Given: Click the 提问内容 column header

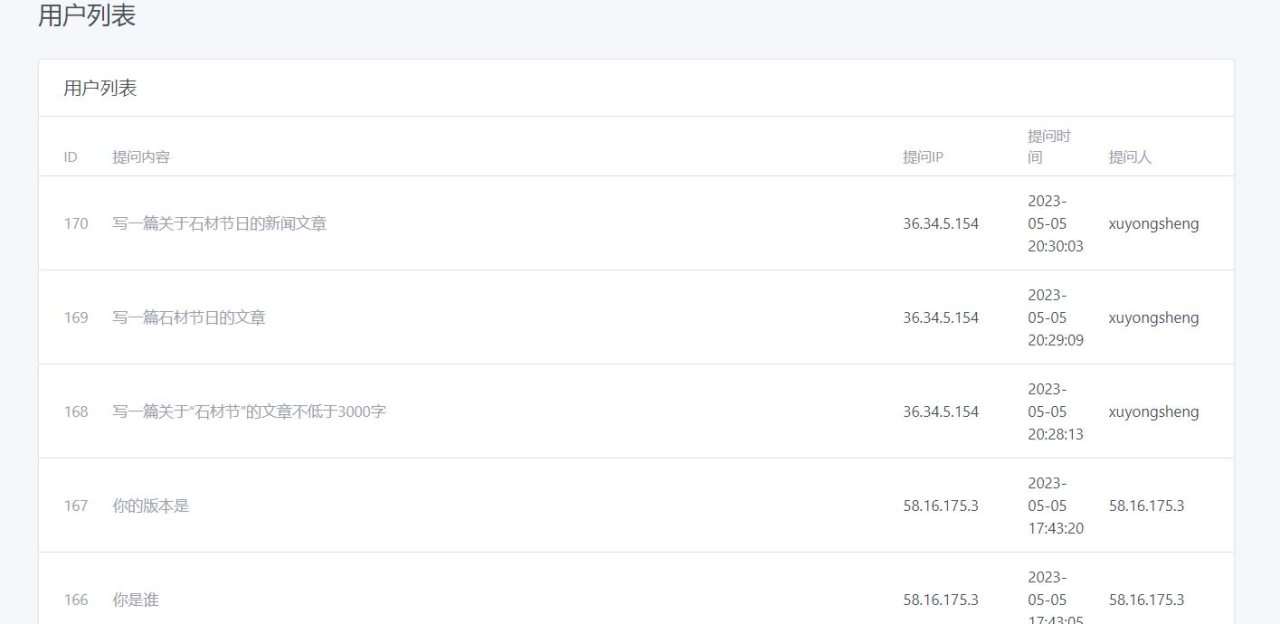Looking at the screenshot, I should tap(141, 157).
